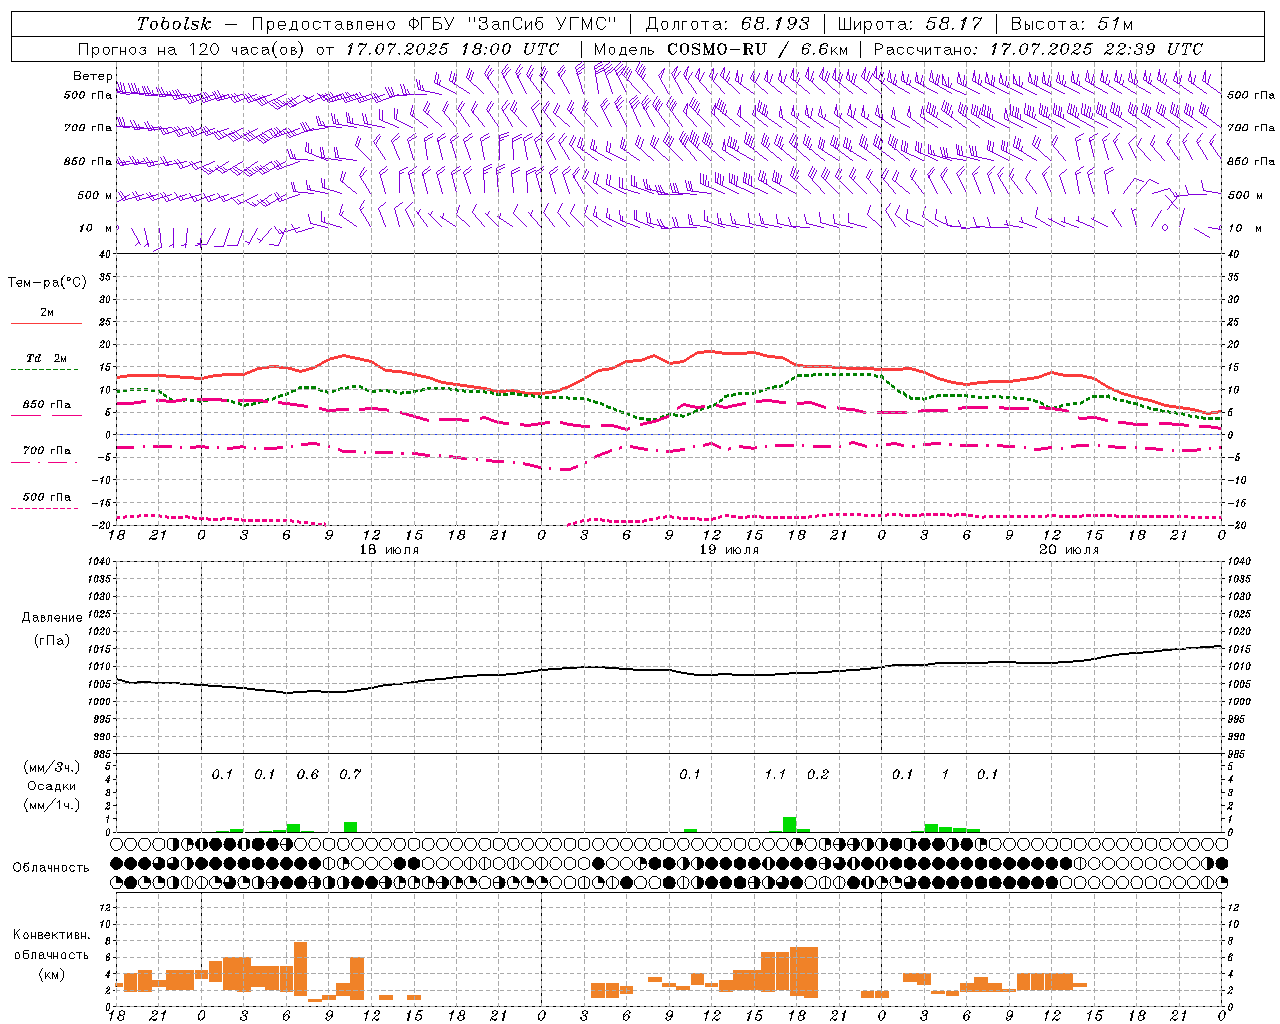Click 'Рассчитано: 17.07.2025 22:39 UTC' text
Screen dimensions: 1280x1024
coord(1038,49)
